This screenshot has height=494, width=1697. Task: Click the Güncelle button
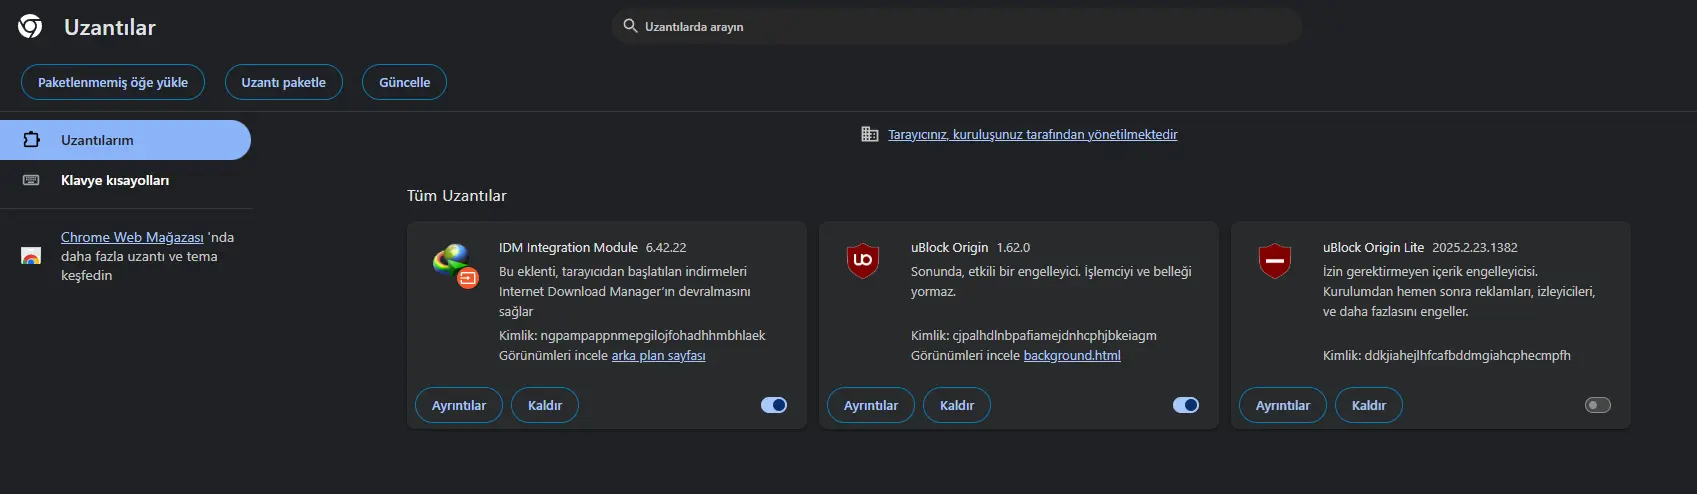coord(405,82)
